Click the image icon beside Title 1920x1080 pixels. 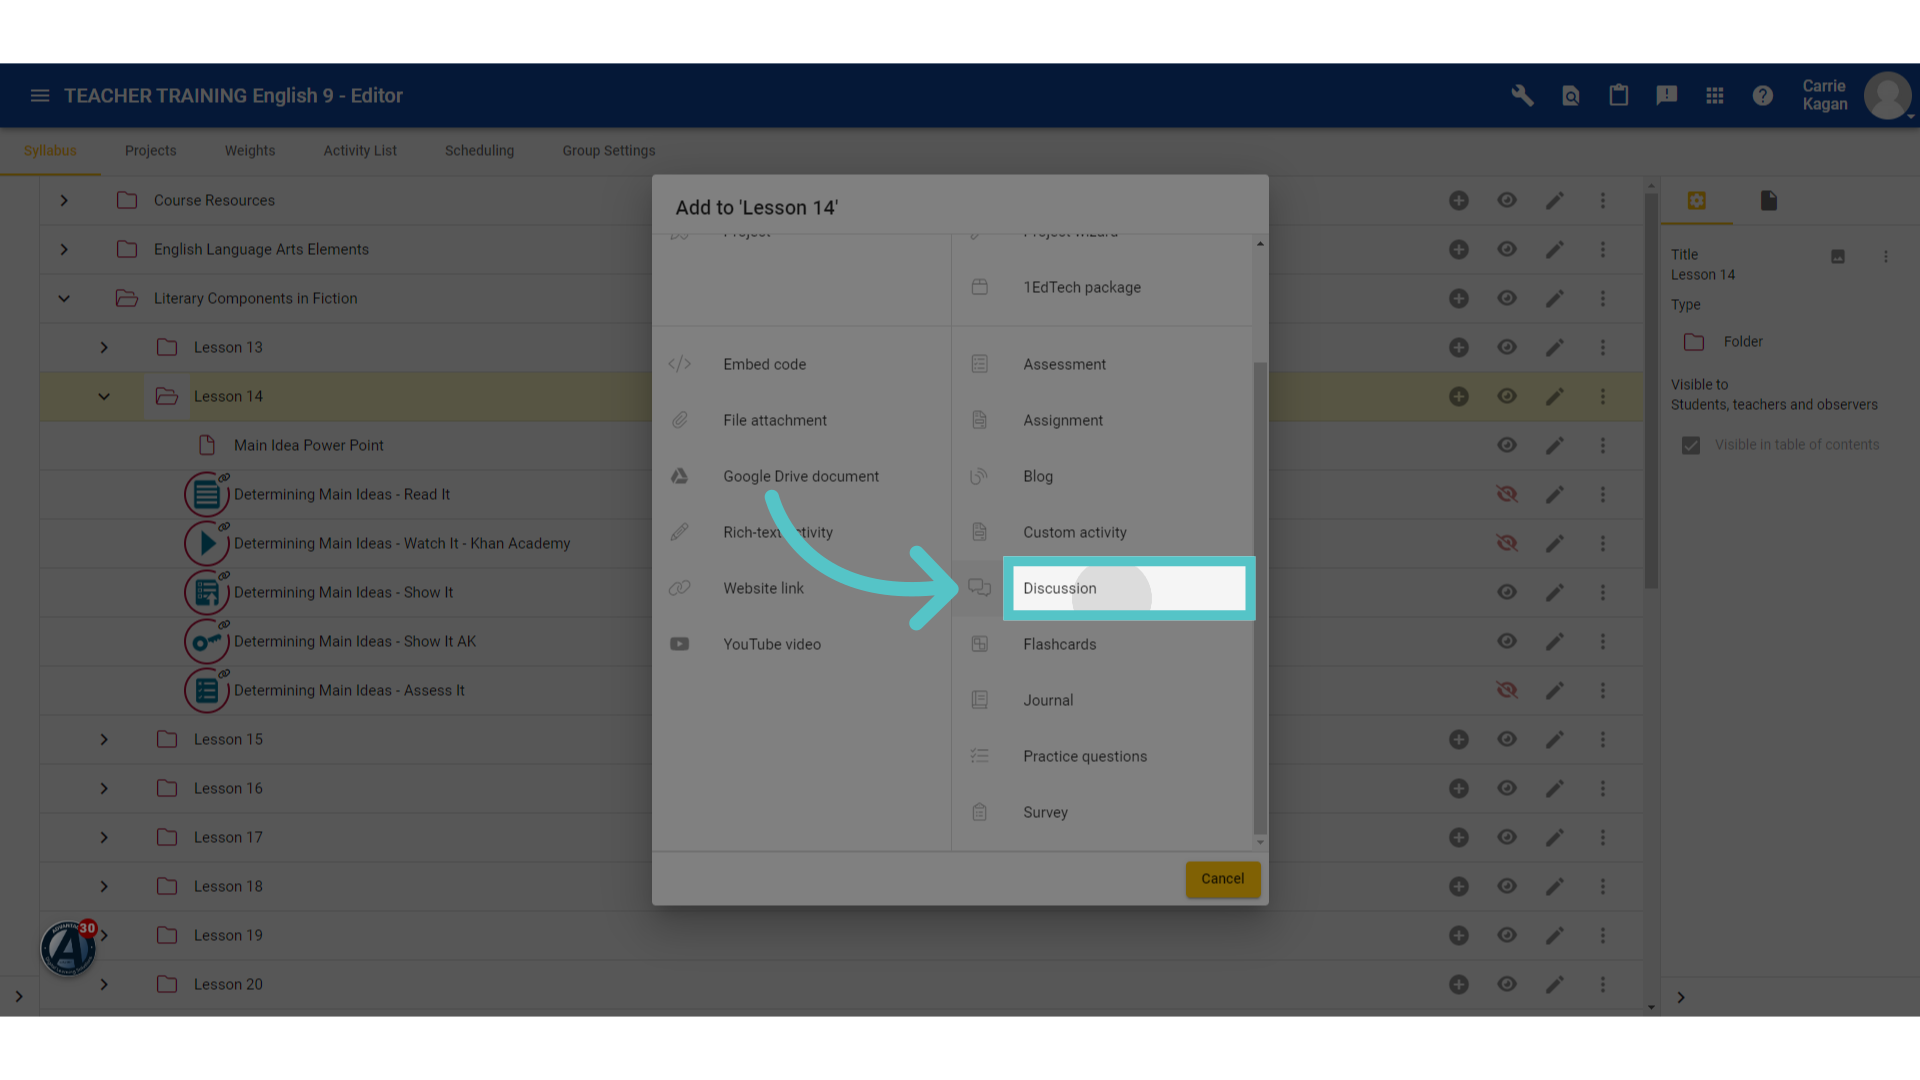tap(1837, 256)
